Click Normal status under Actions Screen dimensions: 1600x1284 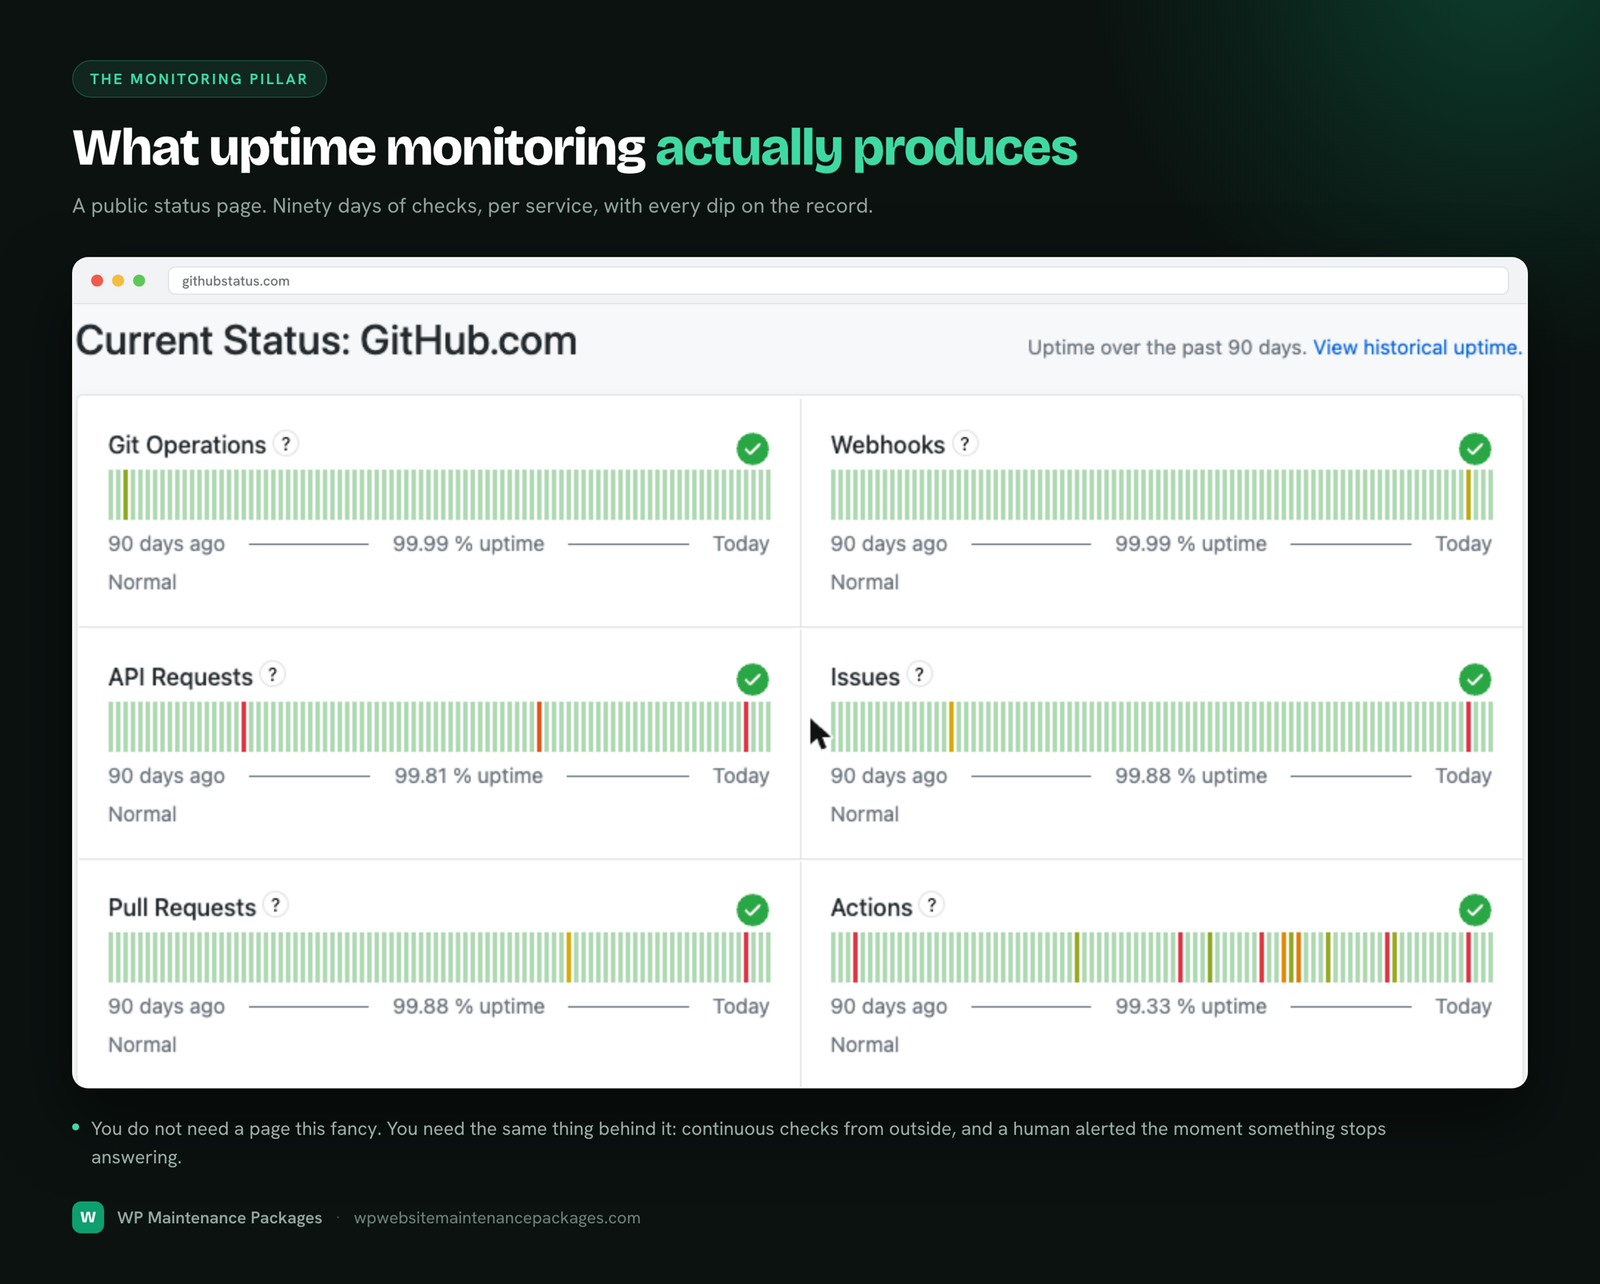coord(864,1044)
